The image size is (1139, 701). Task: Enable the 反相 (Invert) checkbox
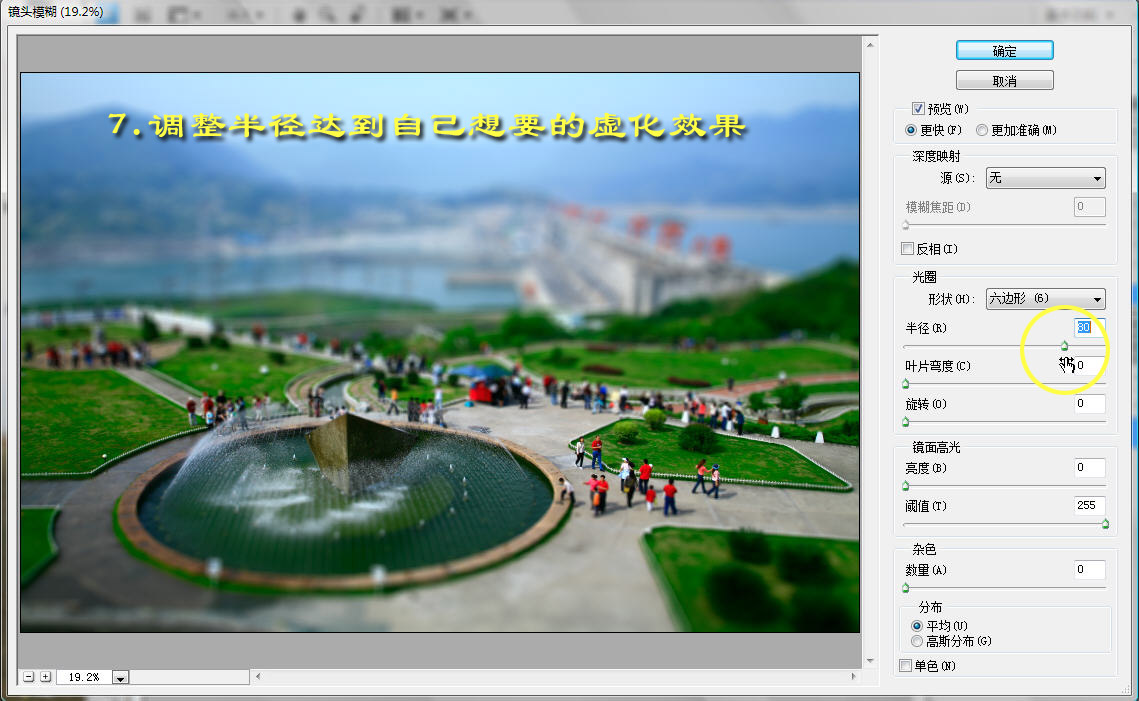pyautogui.click(x=907, y=249)
